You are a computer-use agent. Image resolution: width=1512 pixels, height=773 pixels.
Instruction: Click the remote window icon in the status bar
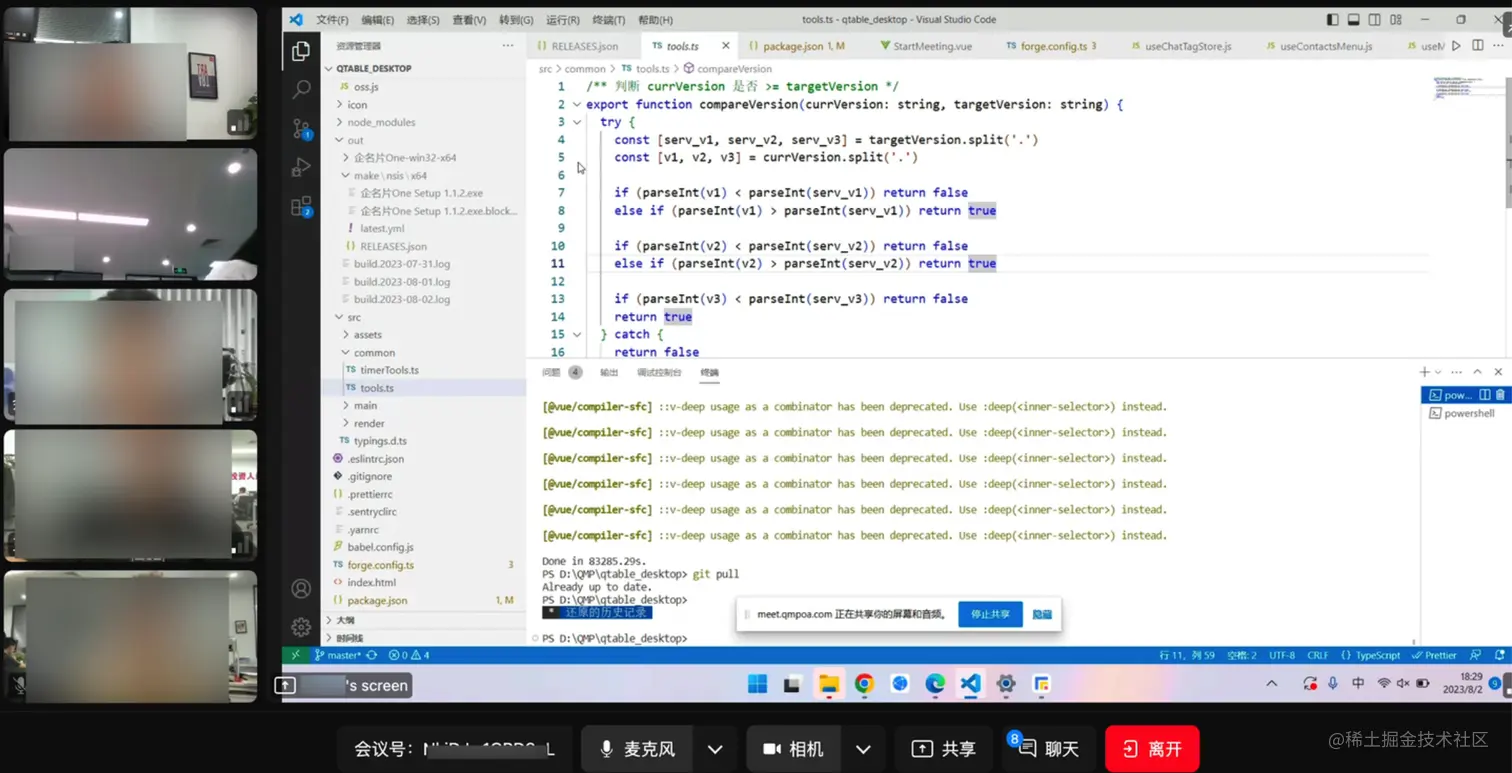295,655
